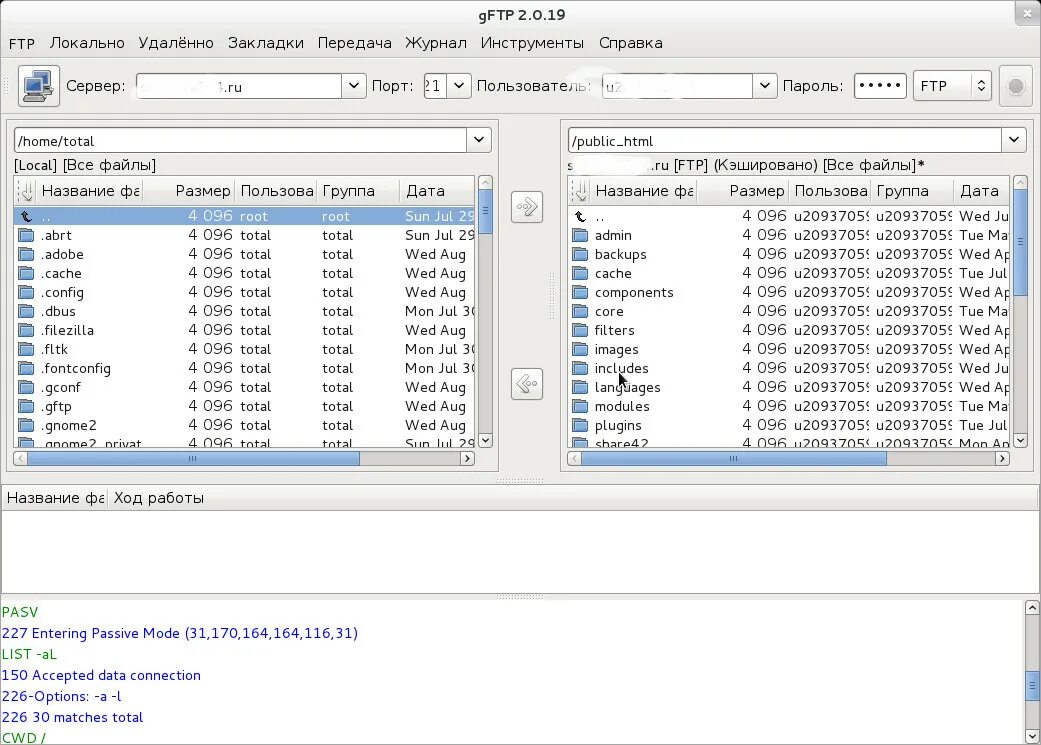The width and height of the screenshot is (1041, 745).
Task: Open the Справка menu
Action: pos(631,43)
